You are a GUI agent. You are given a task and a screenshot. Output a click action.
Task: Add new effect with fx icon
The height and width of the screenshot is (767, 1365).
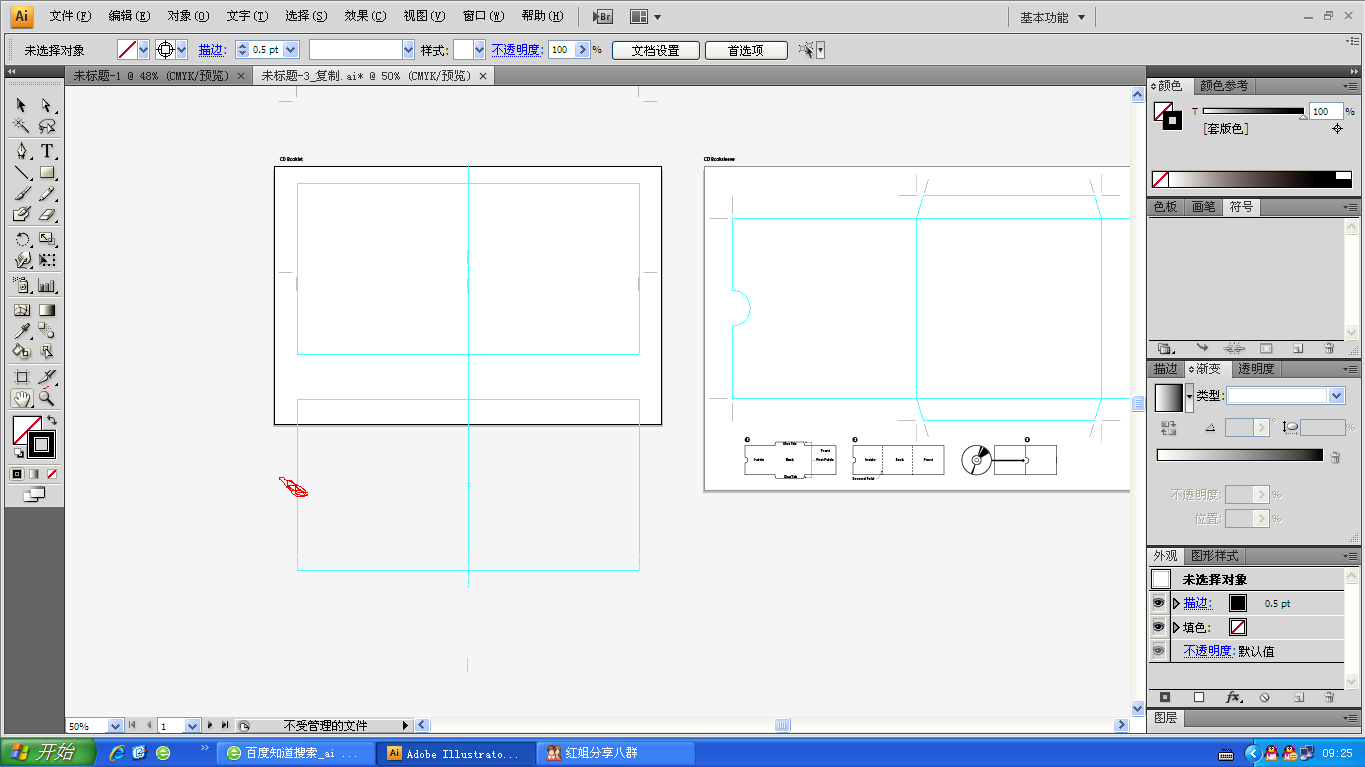pyautogui.click(x=1233, y=697)
